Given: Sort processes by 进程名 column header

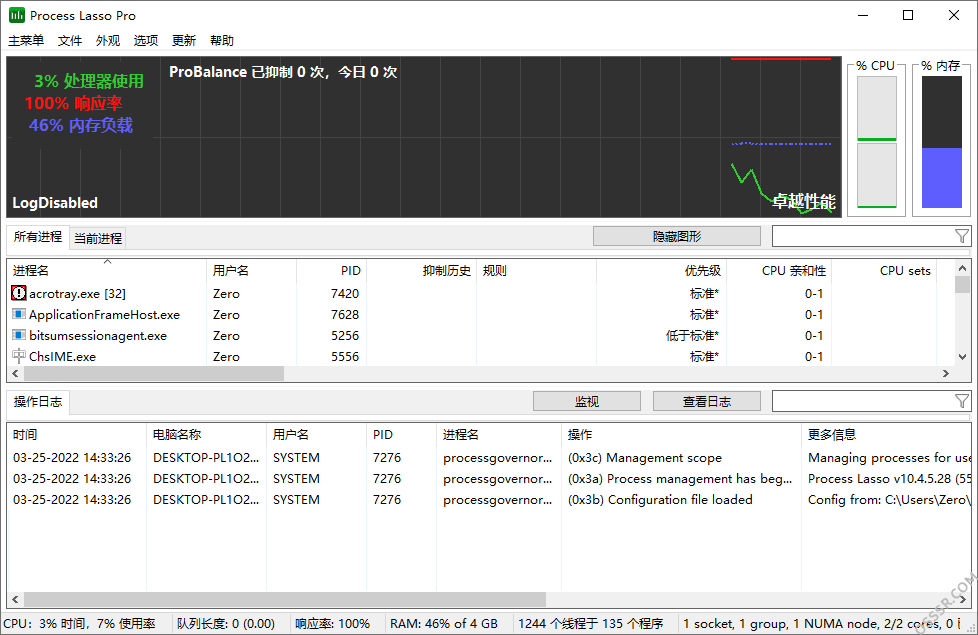Looking at the screenshot, I should click(x=107, y=271).
